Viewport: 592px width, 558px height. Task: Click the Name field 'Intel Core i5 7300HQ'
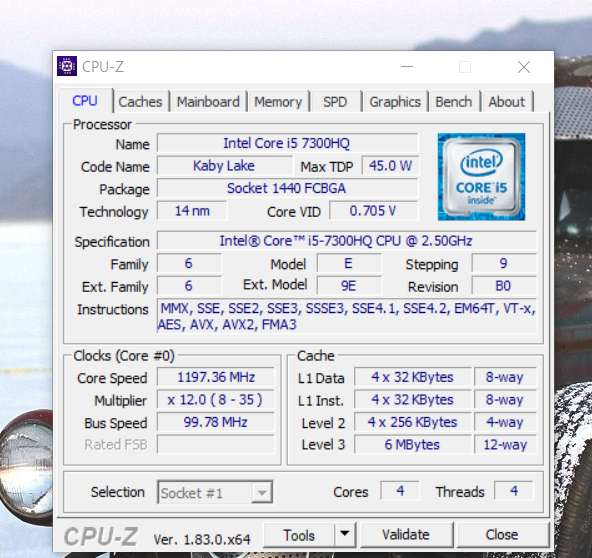pos(287,143)
